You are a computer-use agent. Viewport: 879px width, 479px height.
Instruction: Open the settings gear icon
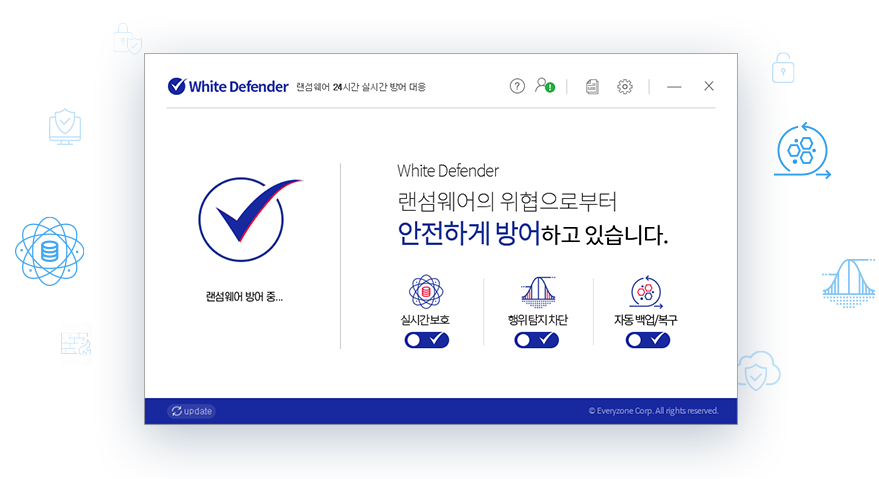[x=624, y=86]
